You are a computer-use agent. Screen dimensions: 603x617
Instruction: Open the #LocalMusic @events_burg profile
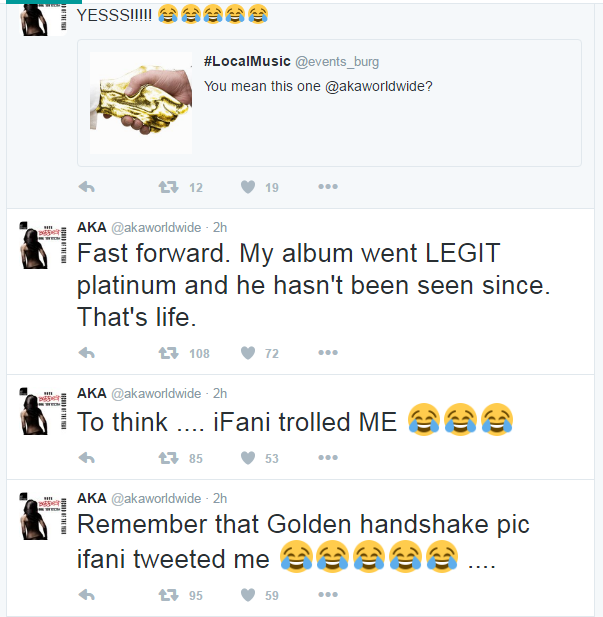point(247,62)
